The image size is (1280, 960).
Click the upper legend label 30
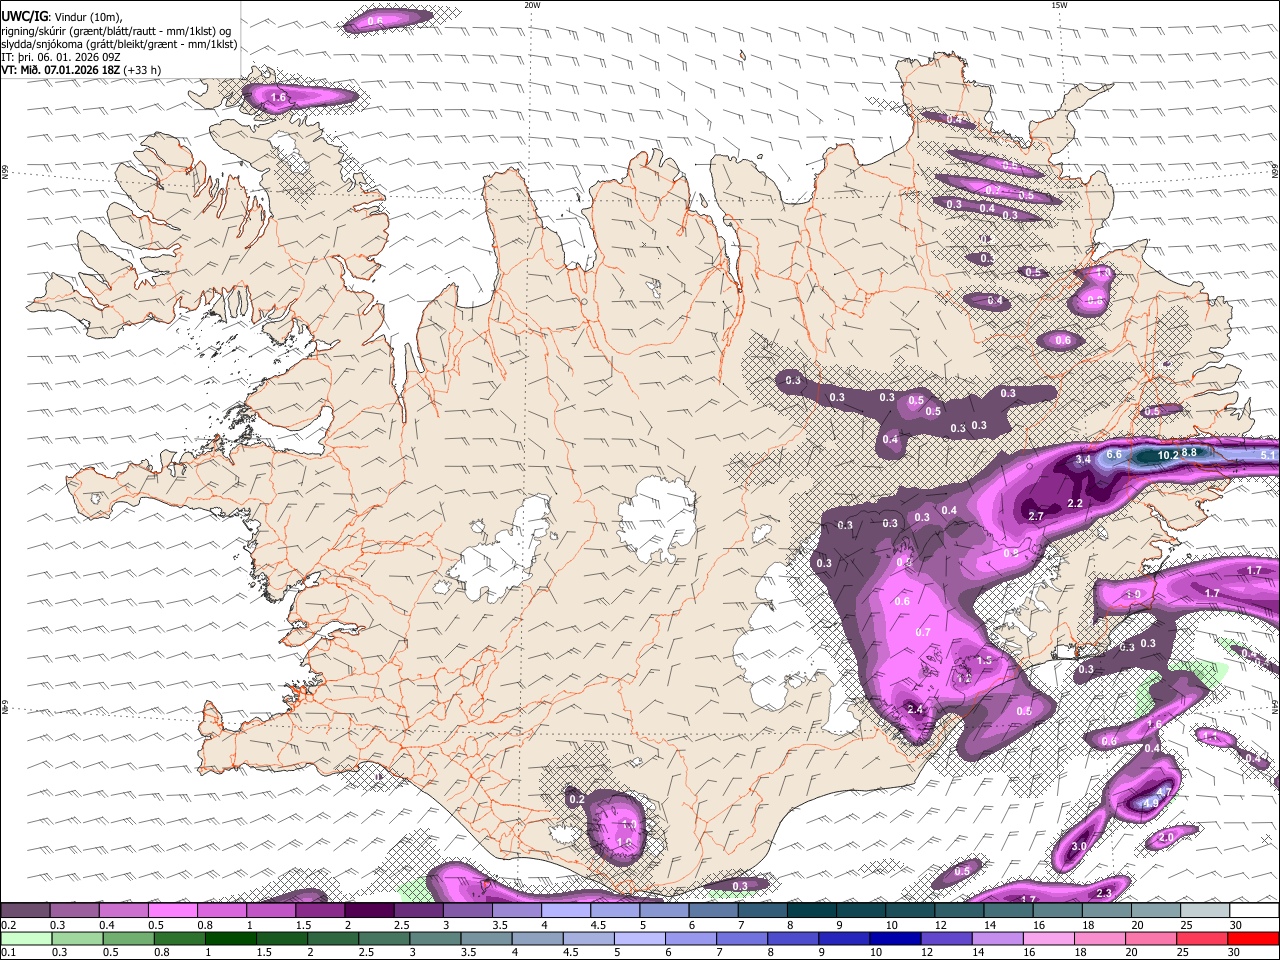(1236, 925)
